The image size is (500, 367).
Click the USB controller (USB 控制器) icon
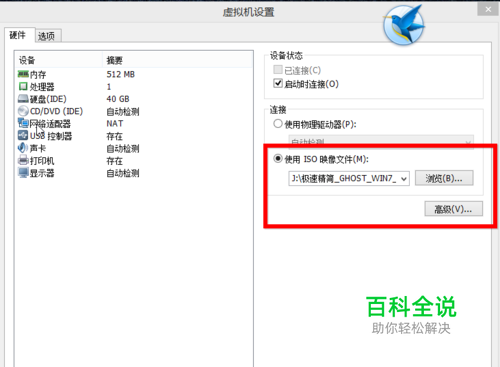click(23, 135)
